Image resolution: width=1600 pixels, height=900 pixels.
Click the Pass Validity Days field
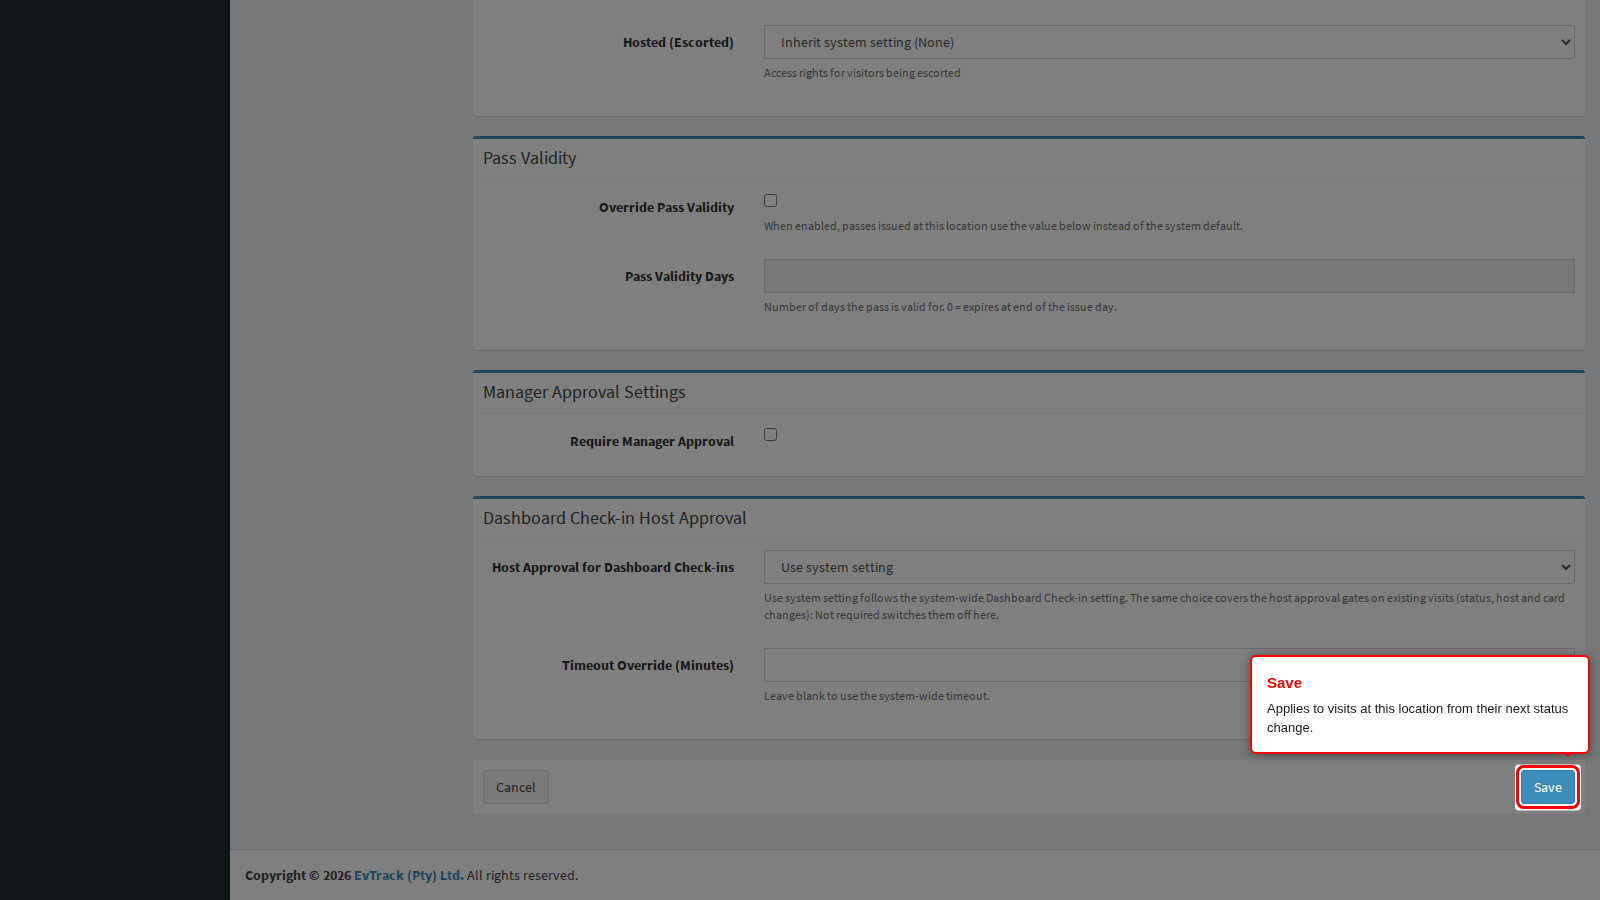coord(1169,276)
